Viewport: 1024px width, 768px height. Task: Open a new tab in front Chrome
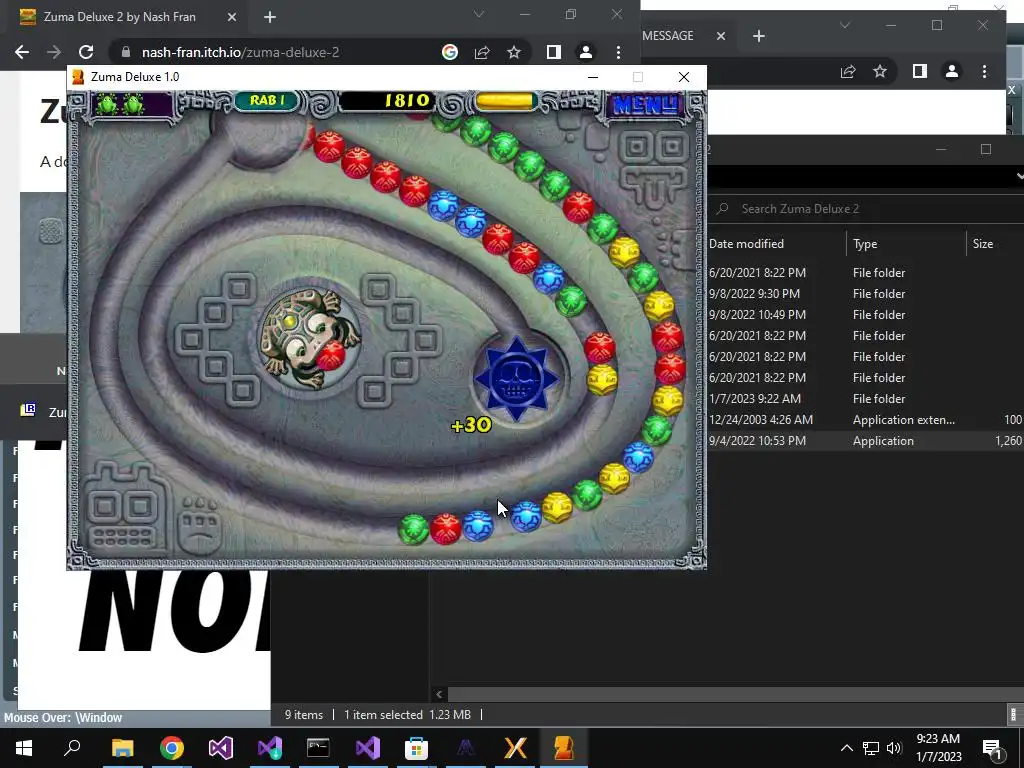[270, 17]
